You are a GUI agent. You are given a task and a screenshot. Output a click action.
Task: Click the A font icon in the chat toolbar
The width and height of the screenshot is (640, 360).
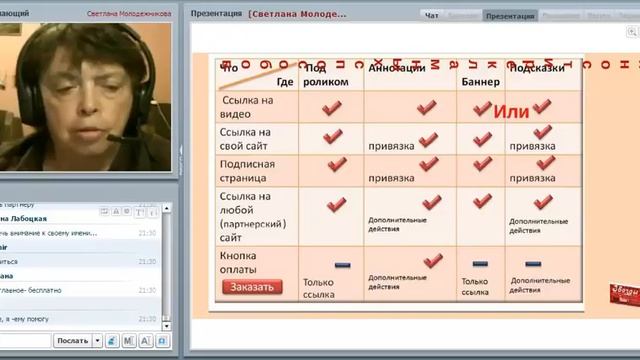click(x=146, y=340)
